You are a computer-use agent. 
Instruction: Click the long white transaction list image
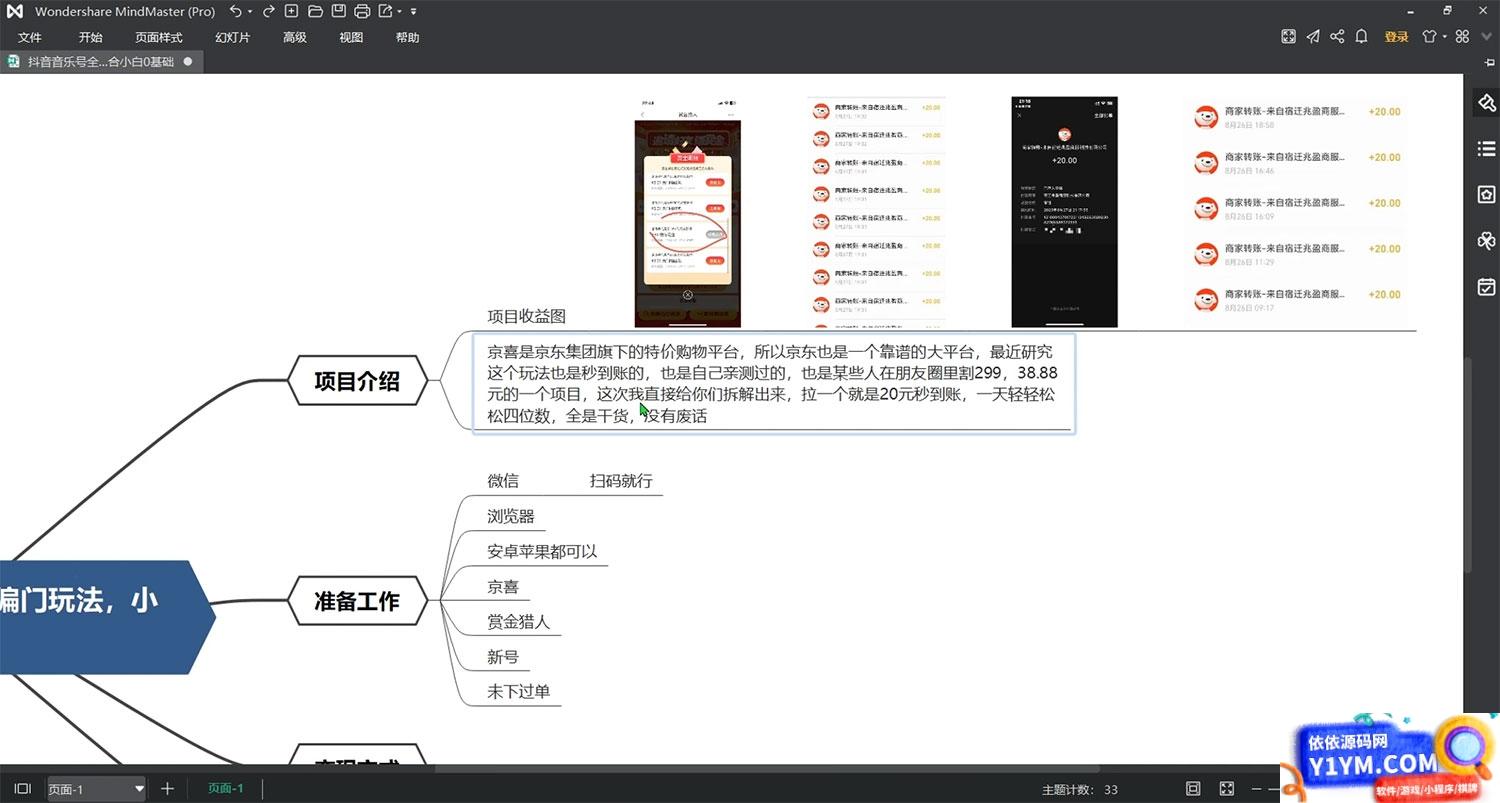click(877, 212)
